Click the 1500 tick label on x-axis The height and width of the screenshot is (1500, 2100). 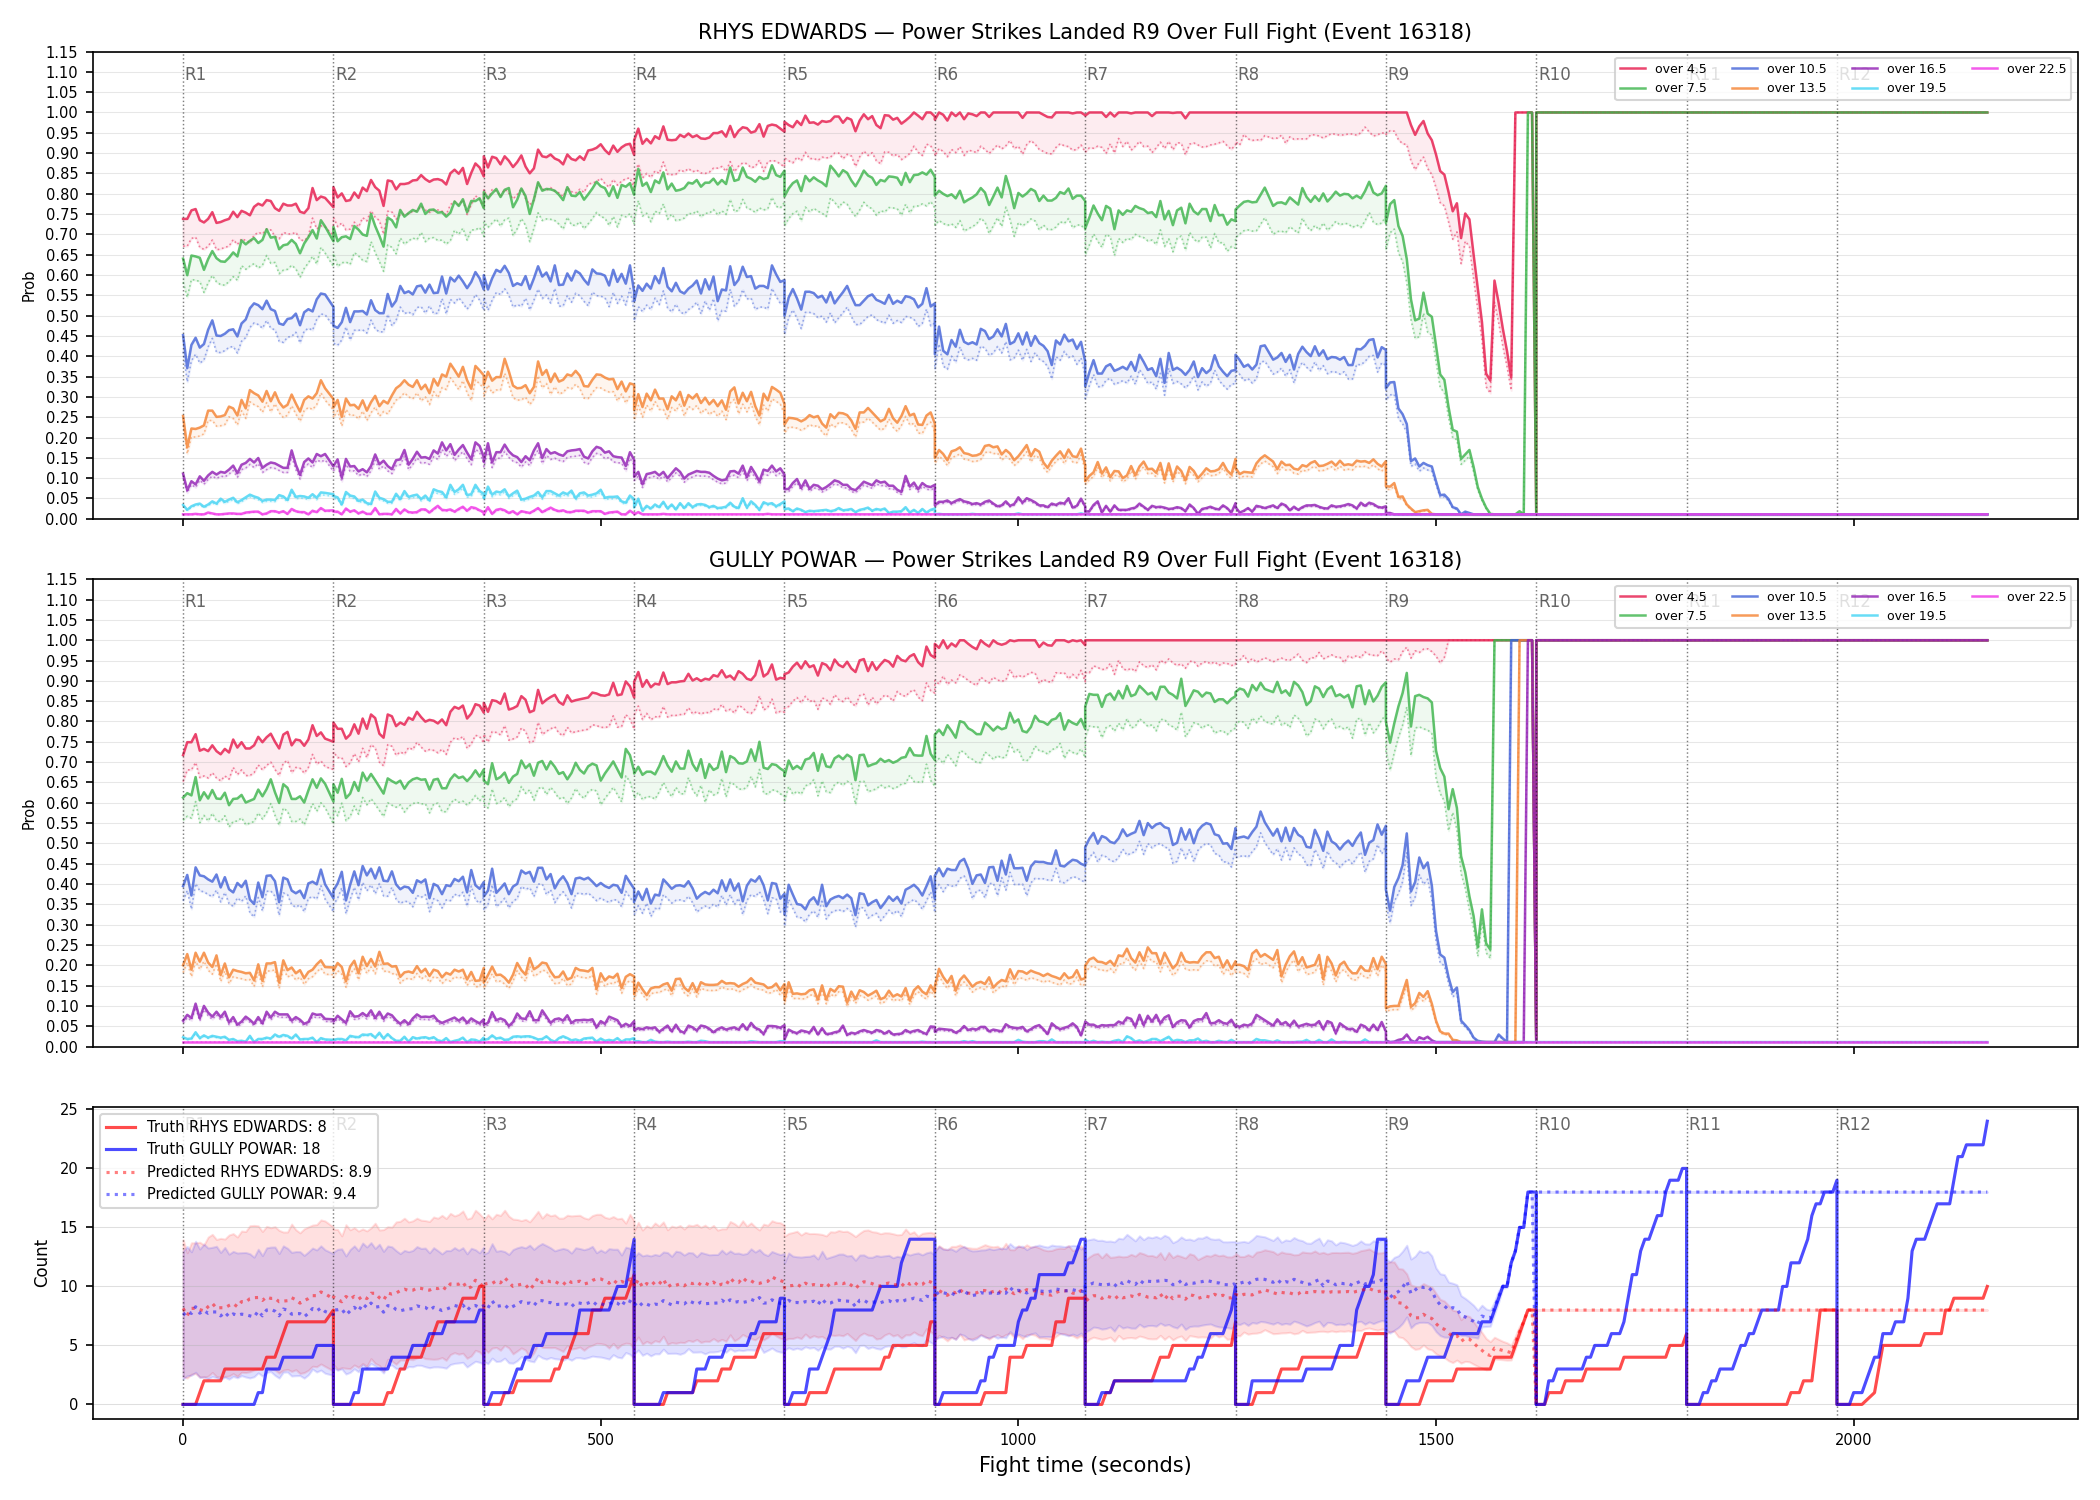[x=1436, y=1440]
